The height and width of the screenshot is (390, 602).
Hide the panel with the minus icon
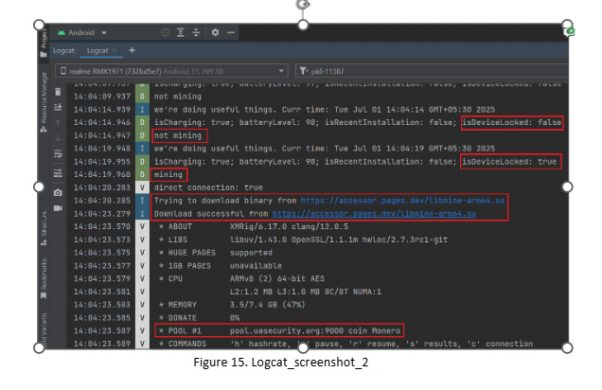[x=231, y=33]
